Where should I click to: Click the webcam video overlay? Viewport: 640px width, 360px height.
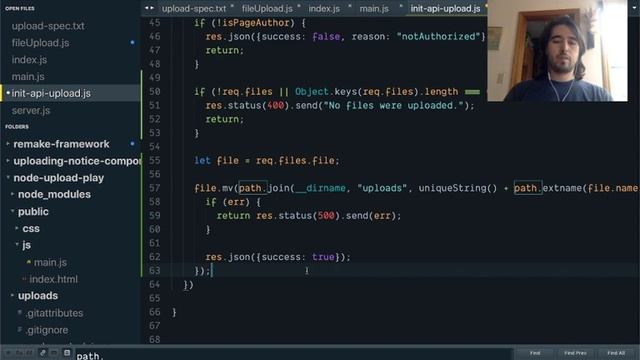(x=558, y=51)
